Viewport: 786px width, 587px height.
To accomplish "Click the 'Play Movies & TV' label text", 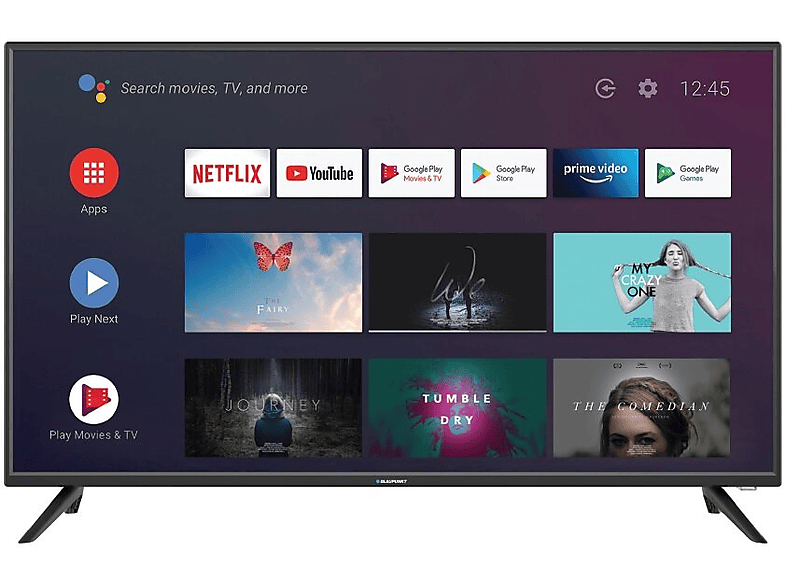I will pyautogui.click(x=93, y=435).
